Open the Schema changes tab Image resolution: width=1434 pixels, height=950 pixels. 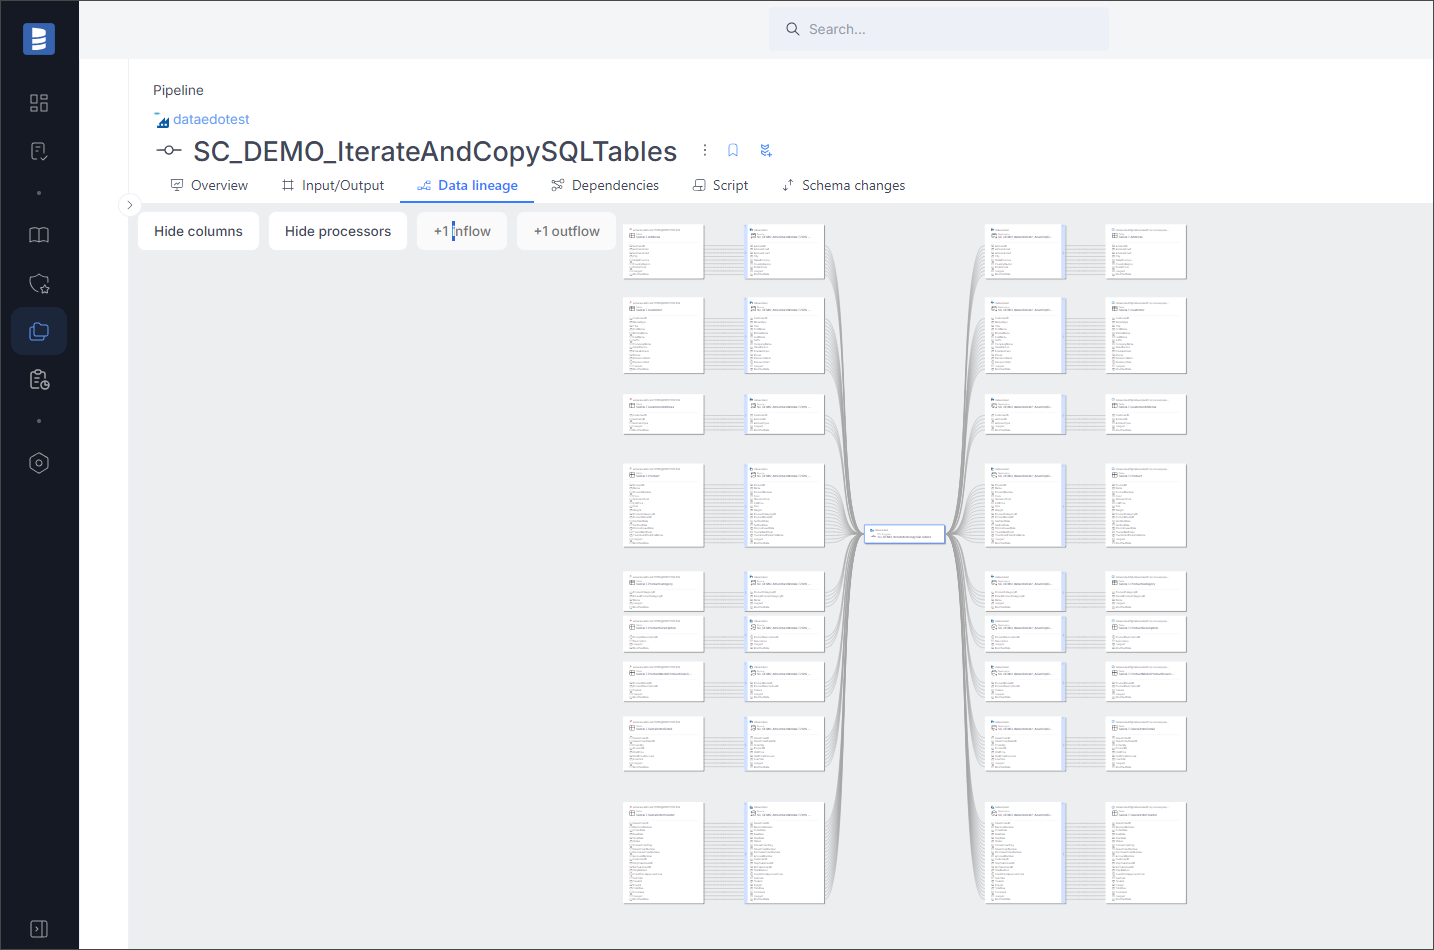(843, 185)
